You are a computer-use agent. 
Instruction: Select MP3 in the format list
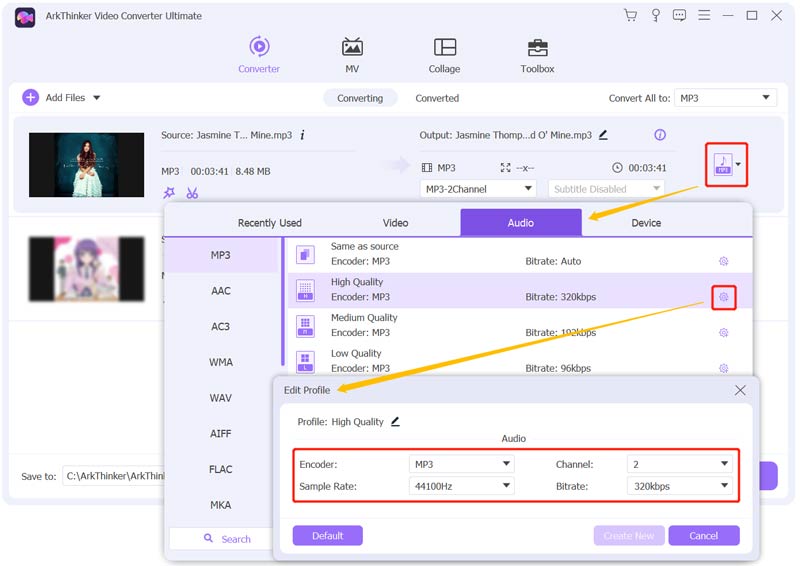(221, 255)
